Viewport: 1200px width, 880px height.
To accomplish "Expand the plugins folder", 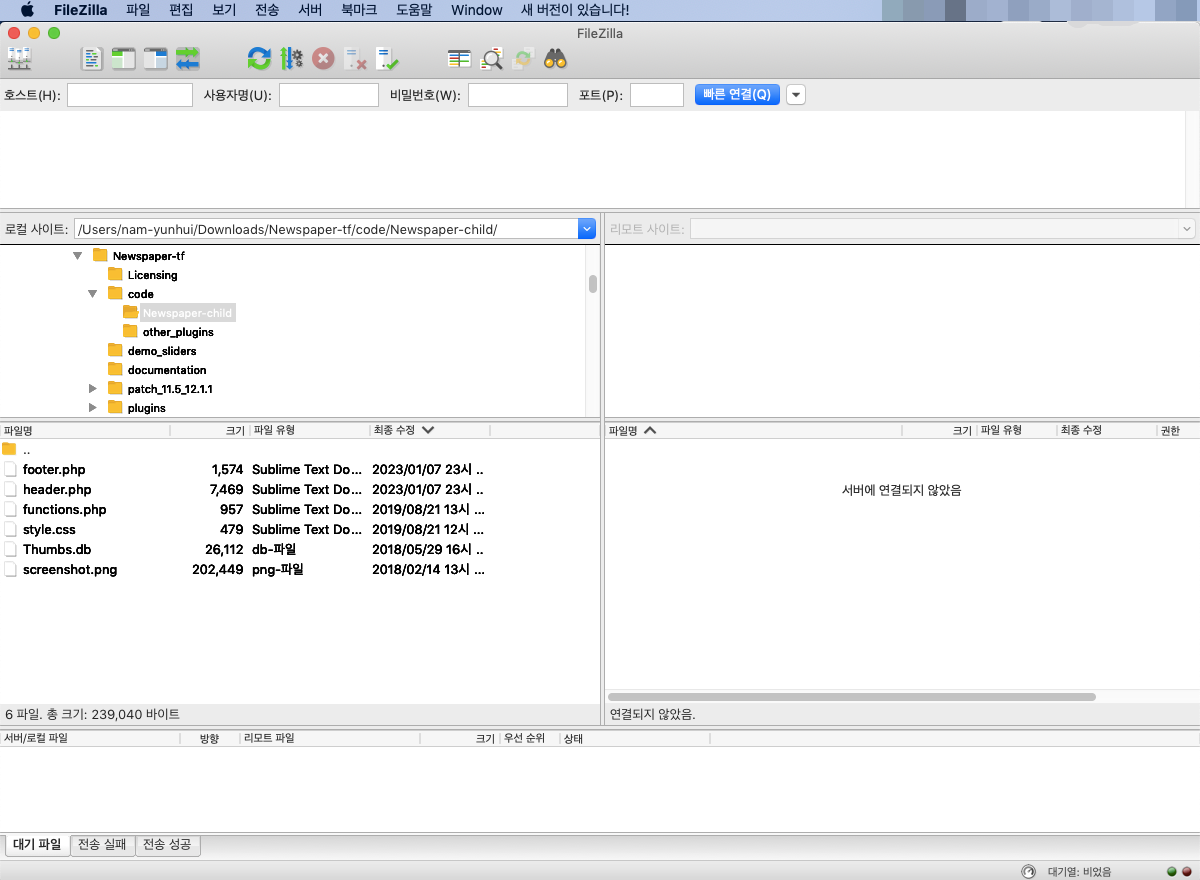I will pyautogui.click(x=93, y=408).
